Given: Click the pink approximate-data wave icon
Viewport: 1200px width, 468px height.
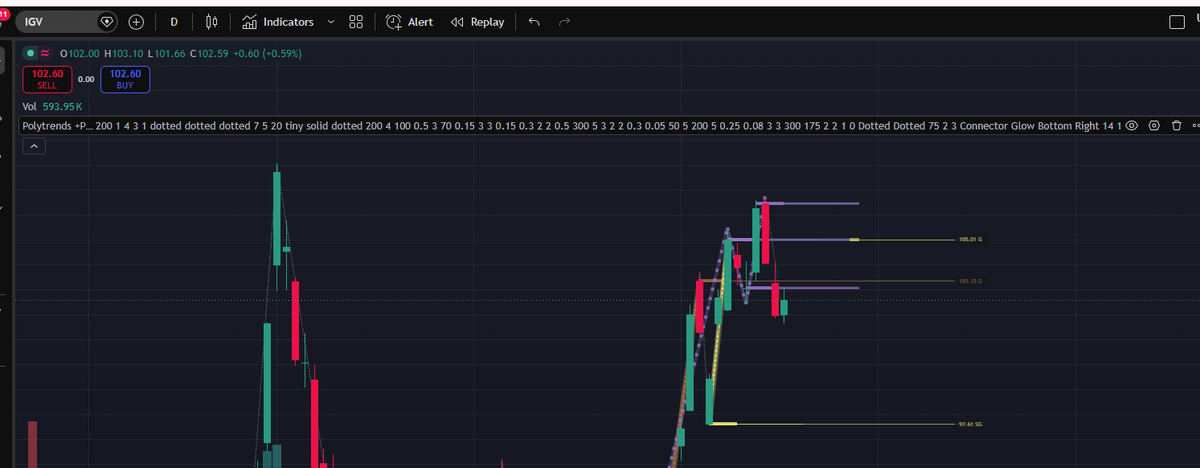Looking at the screenshot, I should click(x=46, y=53).
